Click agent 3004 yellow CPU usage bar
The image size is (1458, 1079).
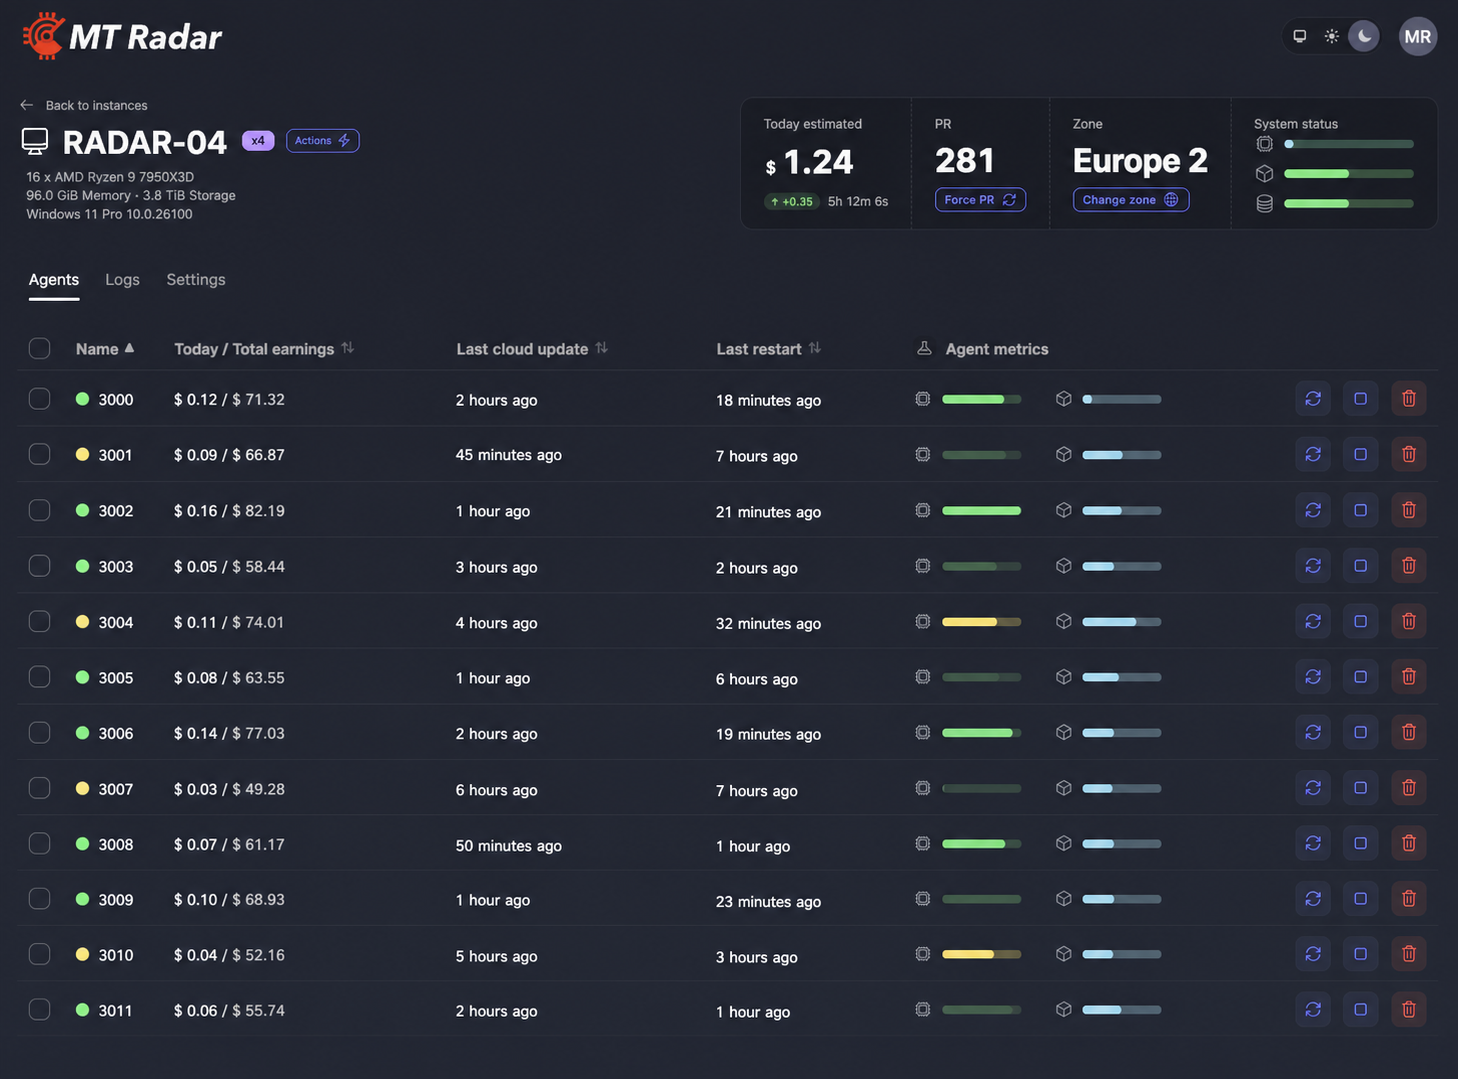(x=981, y=622)
